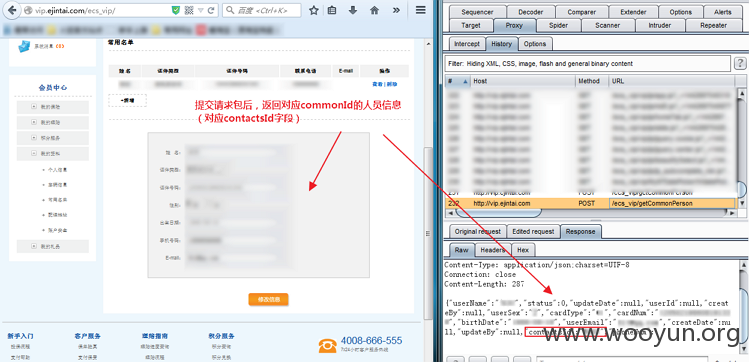Expand the second member center menu item
749x362 pixels.
coord(34,122)
